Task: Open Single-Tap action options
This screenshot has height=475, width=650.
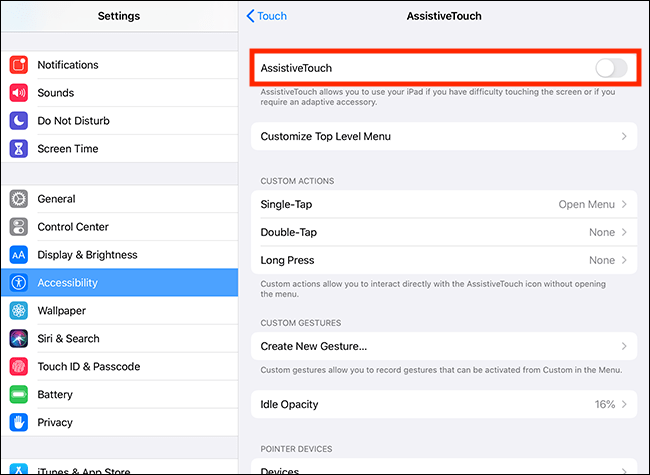Action: [444, 204]
